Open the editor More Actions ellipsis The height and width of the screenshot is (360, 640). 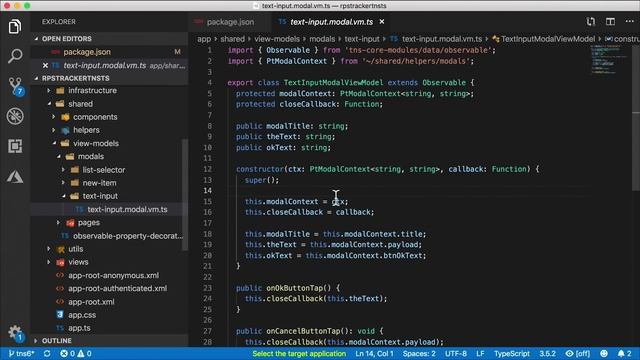(x=629, y=21)
